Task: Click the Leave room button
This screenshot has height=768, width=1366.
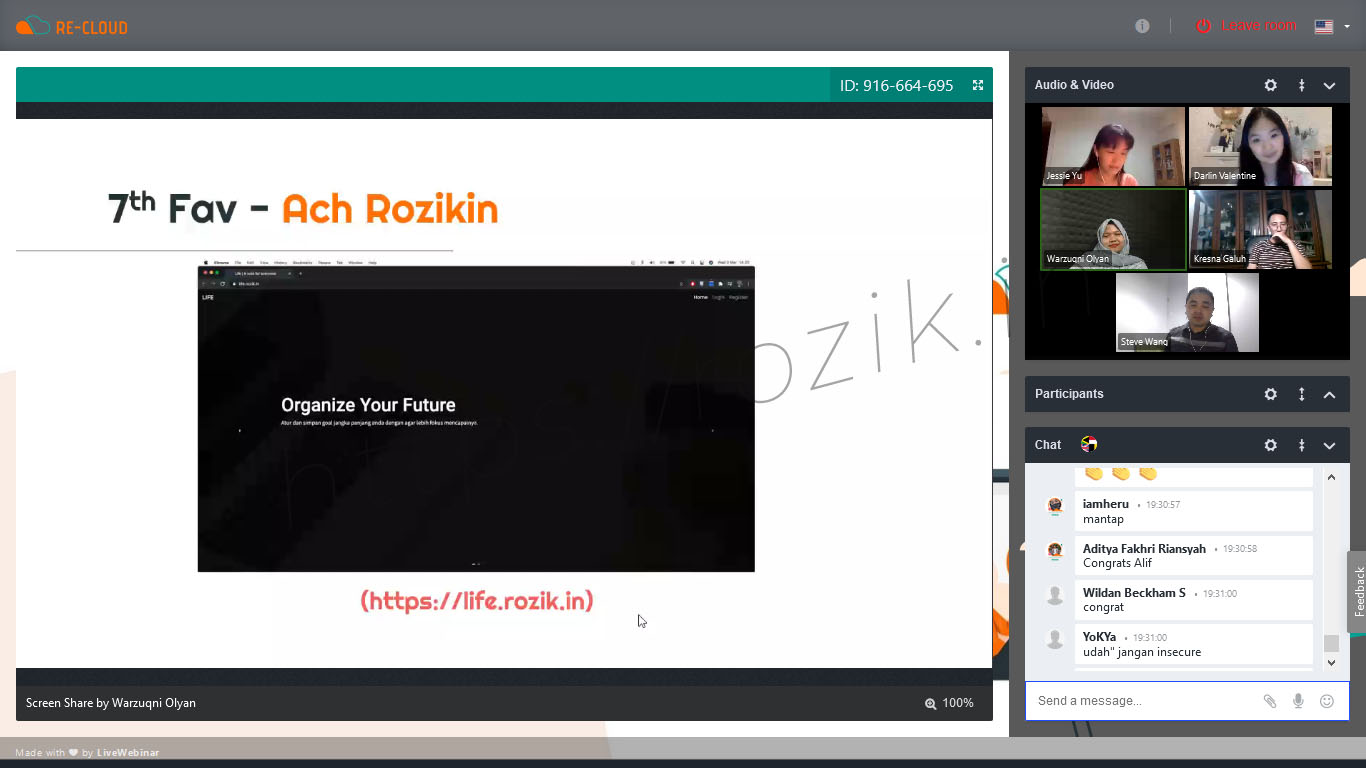Action: [x=1246, y=26]
